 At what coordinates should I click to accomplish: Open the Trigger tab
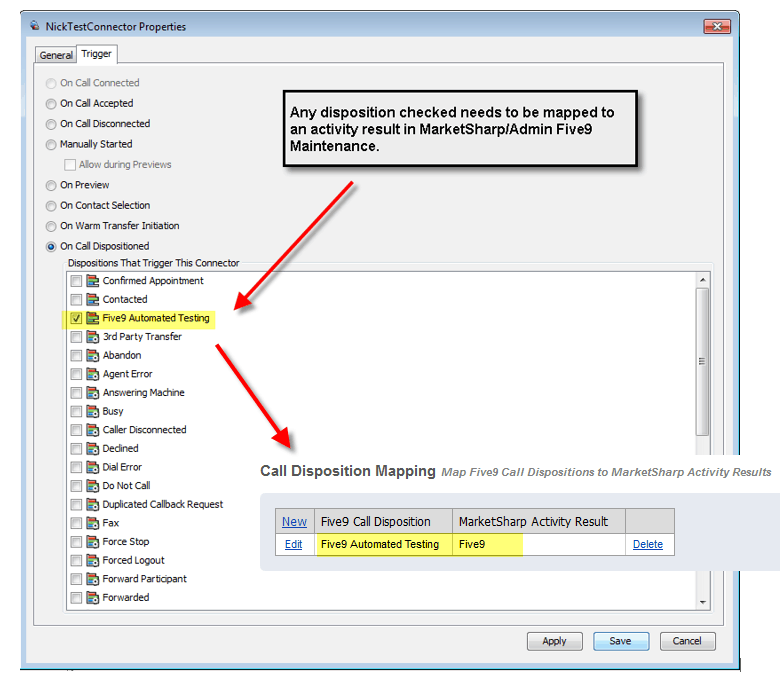(x=97, y=54)
